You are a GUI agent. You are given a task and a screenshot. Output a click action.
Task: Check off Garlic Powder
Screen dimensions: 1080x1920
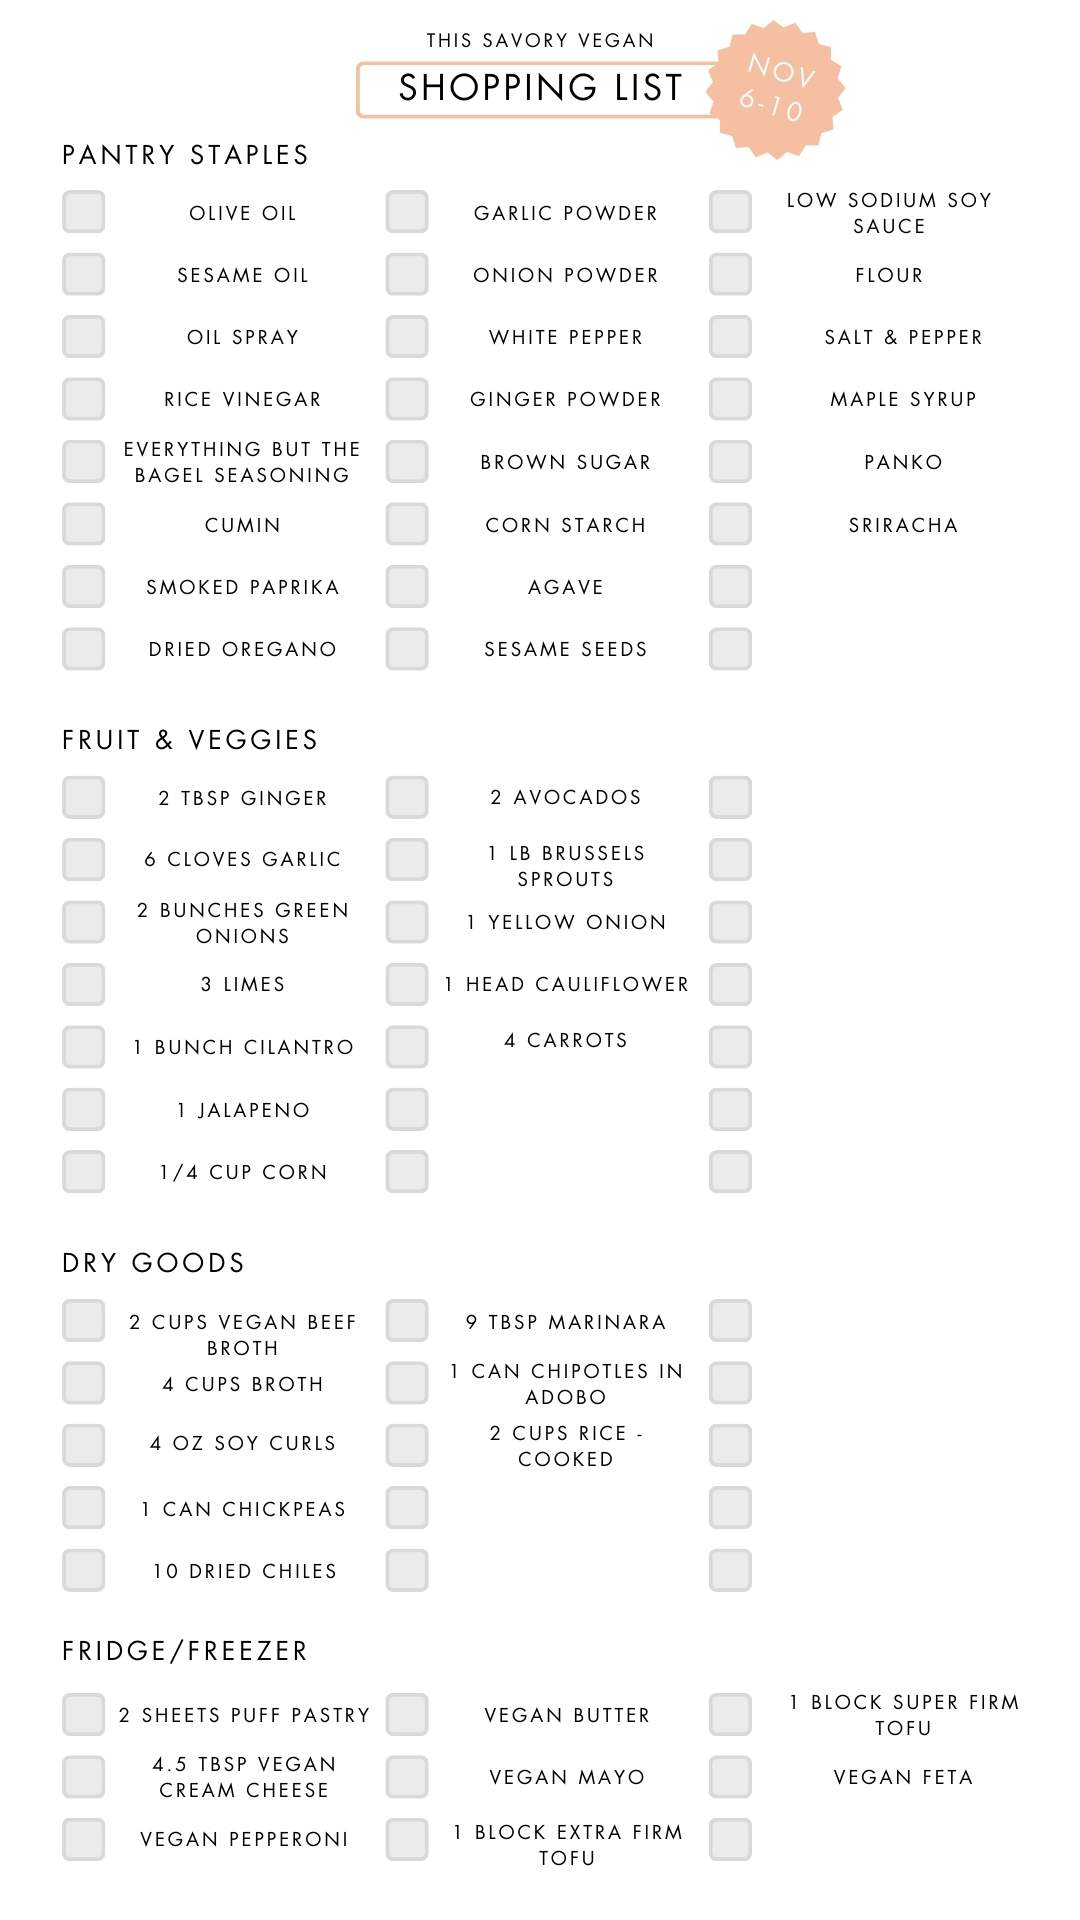tap(407, 212)
